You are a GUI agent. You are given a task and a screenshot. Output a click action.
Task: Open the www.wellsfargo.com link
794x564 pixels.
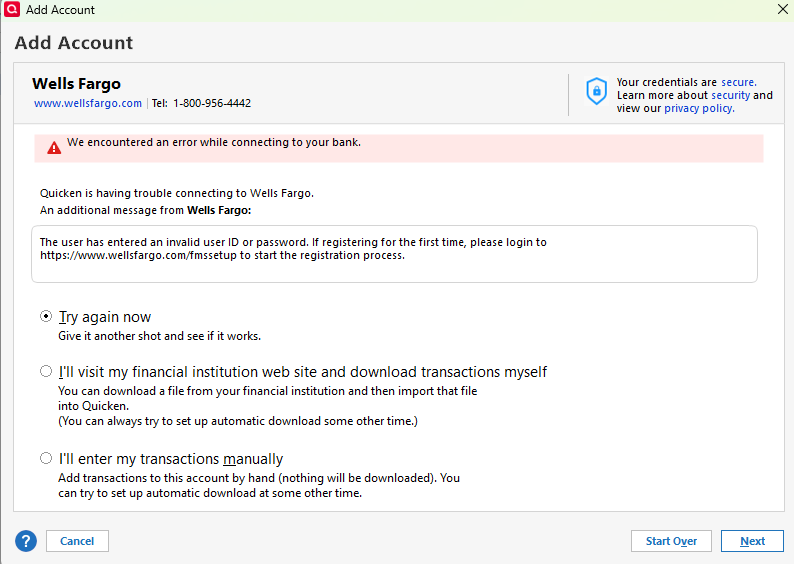click(x=88, y=103)
